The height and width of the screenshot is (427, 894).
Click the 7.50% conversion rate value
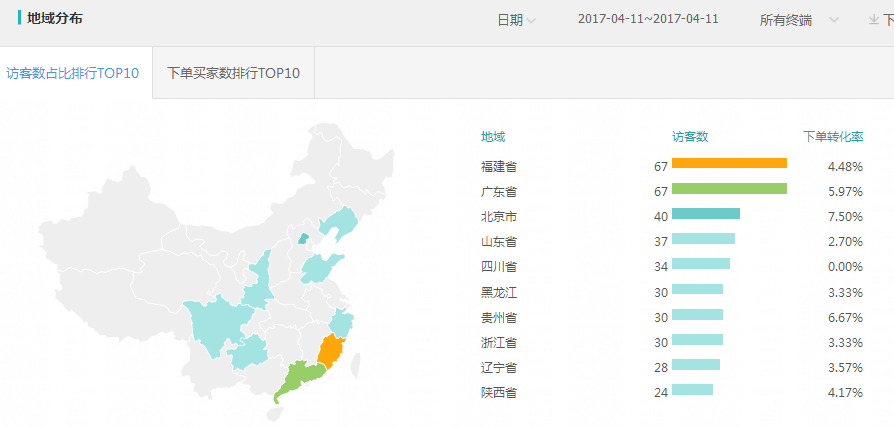845,217
